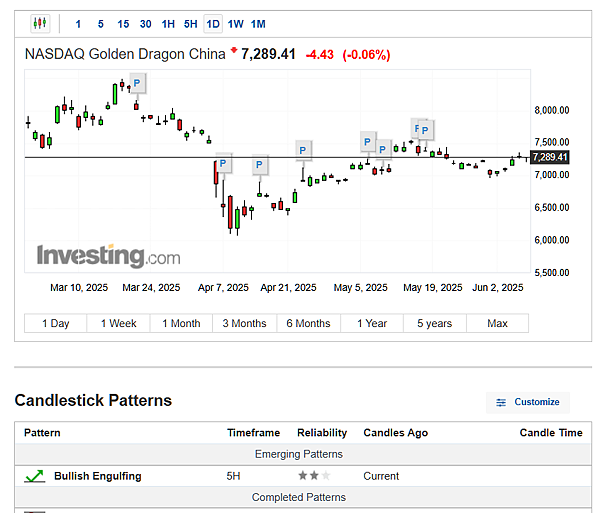Click the topmost P marker near Mar 24
The height and width of the screenshot is (513, 600).
pos(137,83)
